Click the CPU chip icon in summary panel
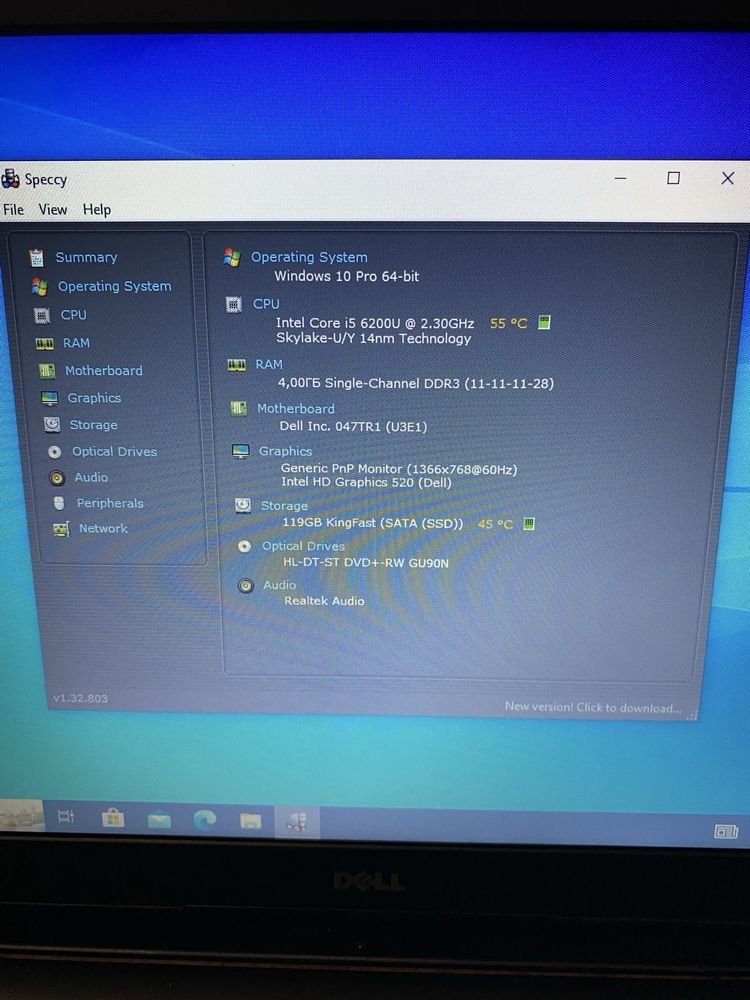Image resolution: width=750 pixels, height=1000 pixels. pyautogui.click(x=234, y=305)
